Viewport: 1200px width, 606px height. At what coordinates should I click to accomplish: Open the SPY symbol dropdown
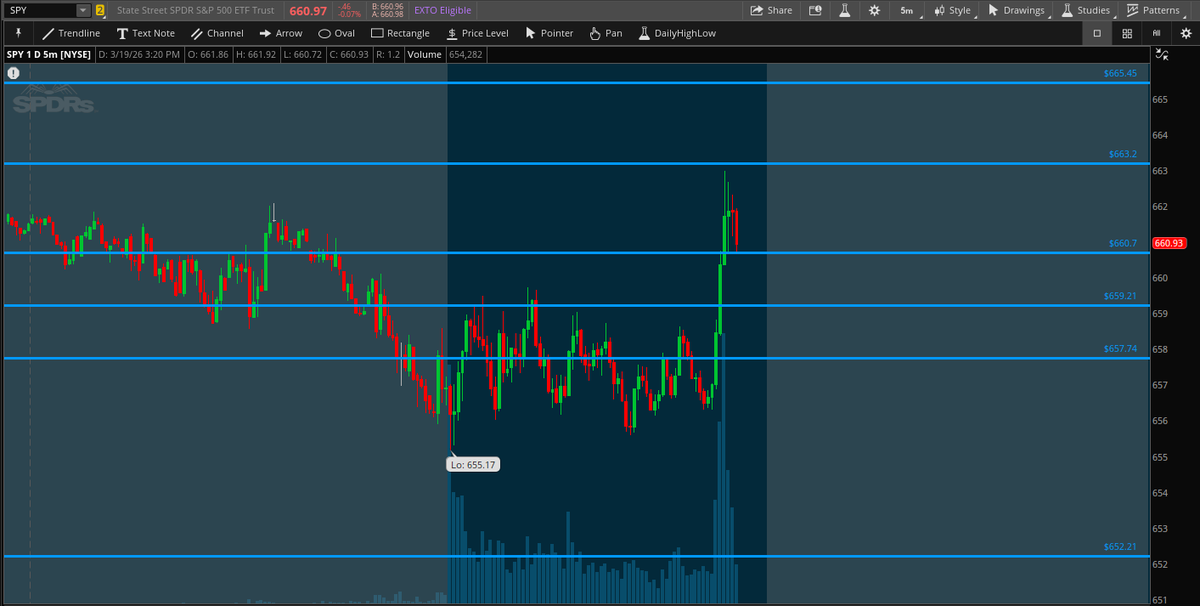84,10
